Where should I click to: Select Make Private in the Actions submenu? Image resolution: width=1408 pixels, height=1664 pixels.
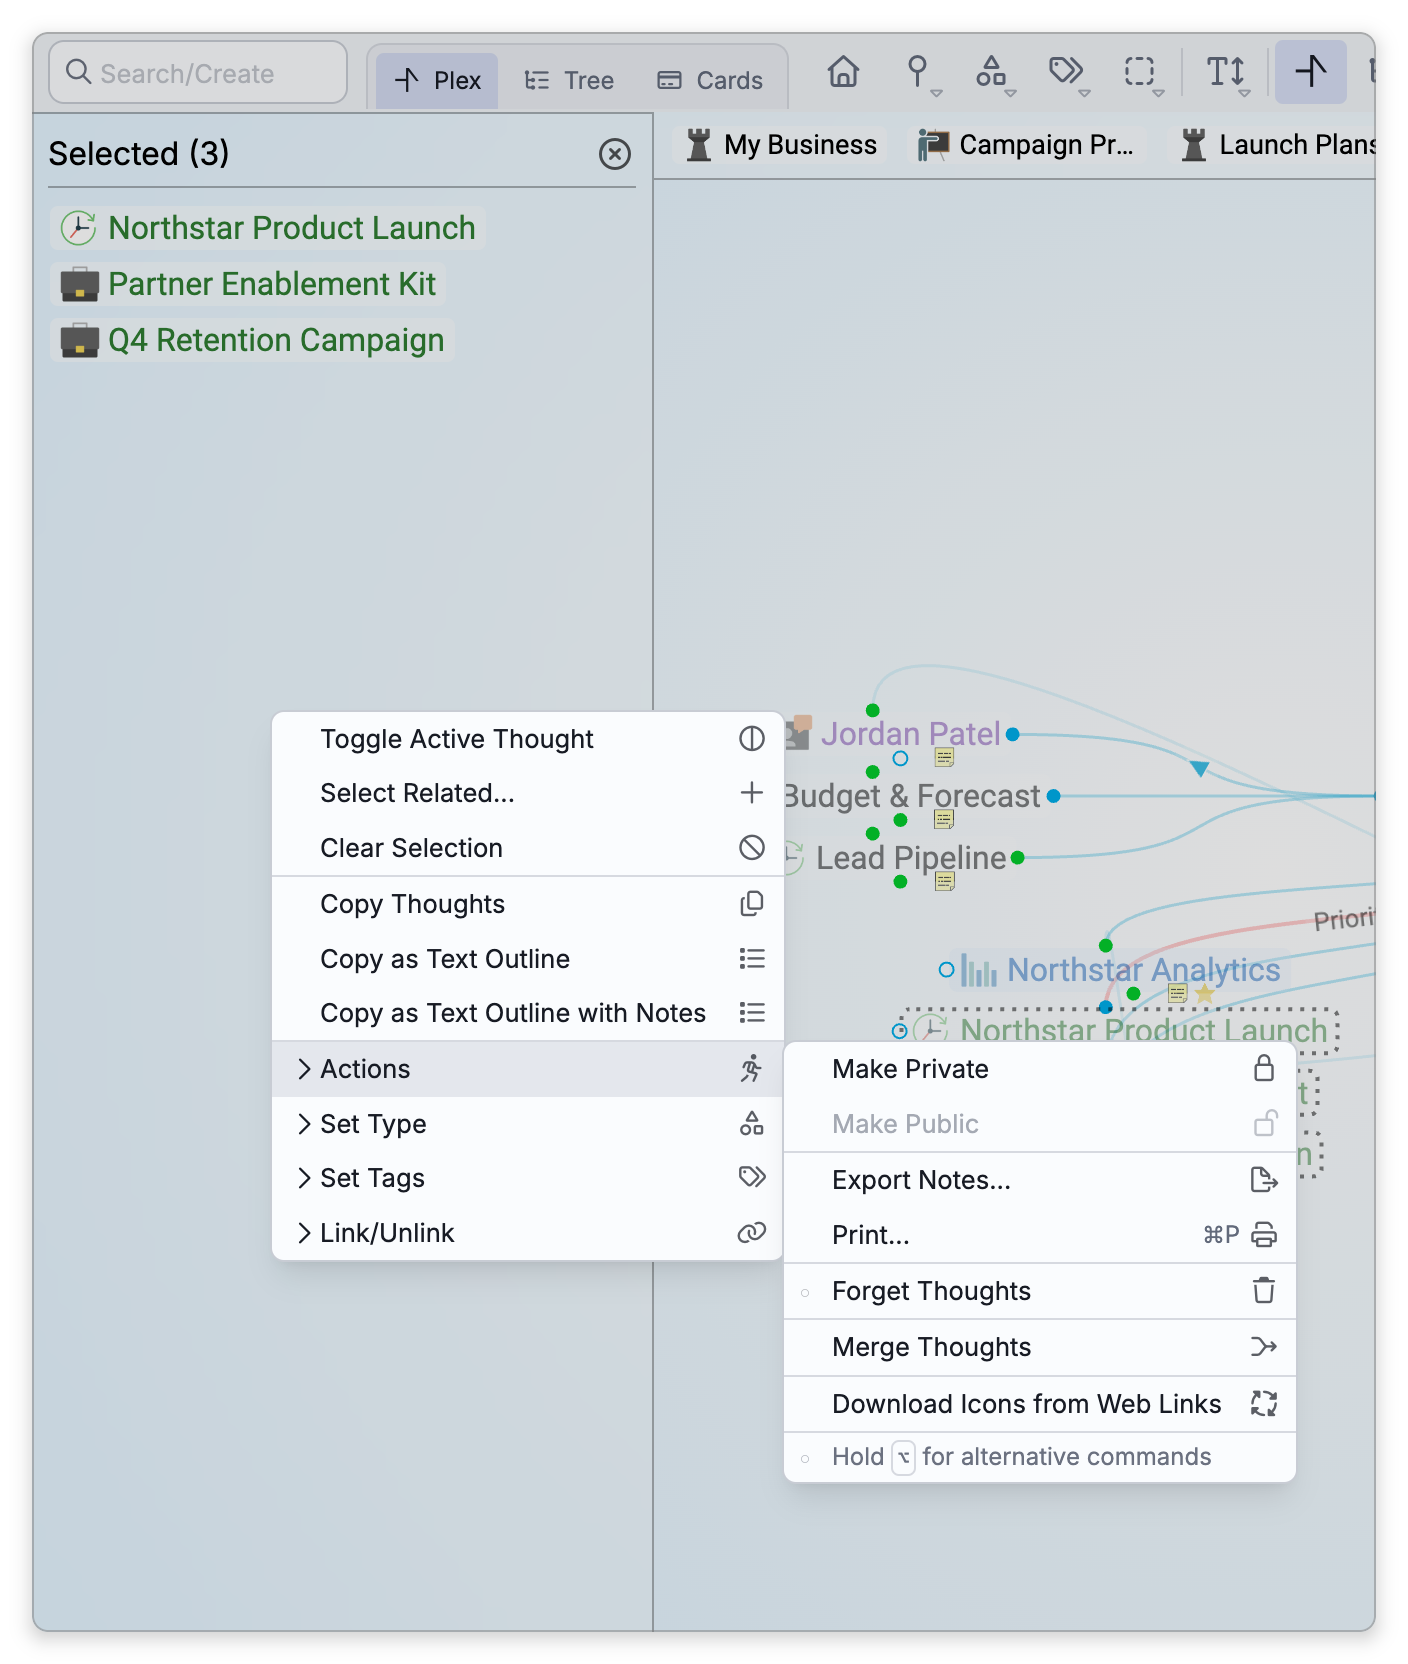(1039, 1069)
